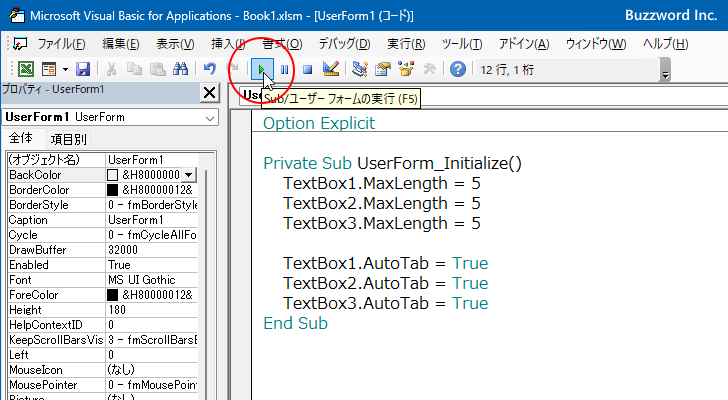
Task: Select the Caption property name
Action: 28,220
